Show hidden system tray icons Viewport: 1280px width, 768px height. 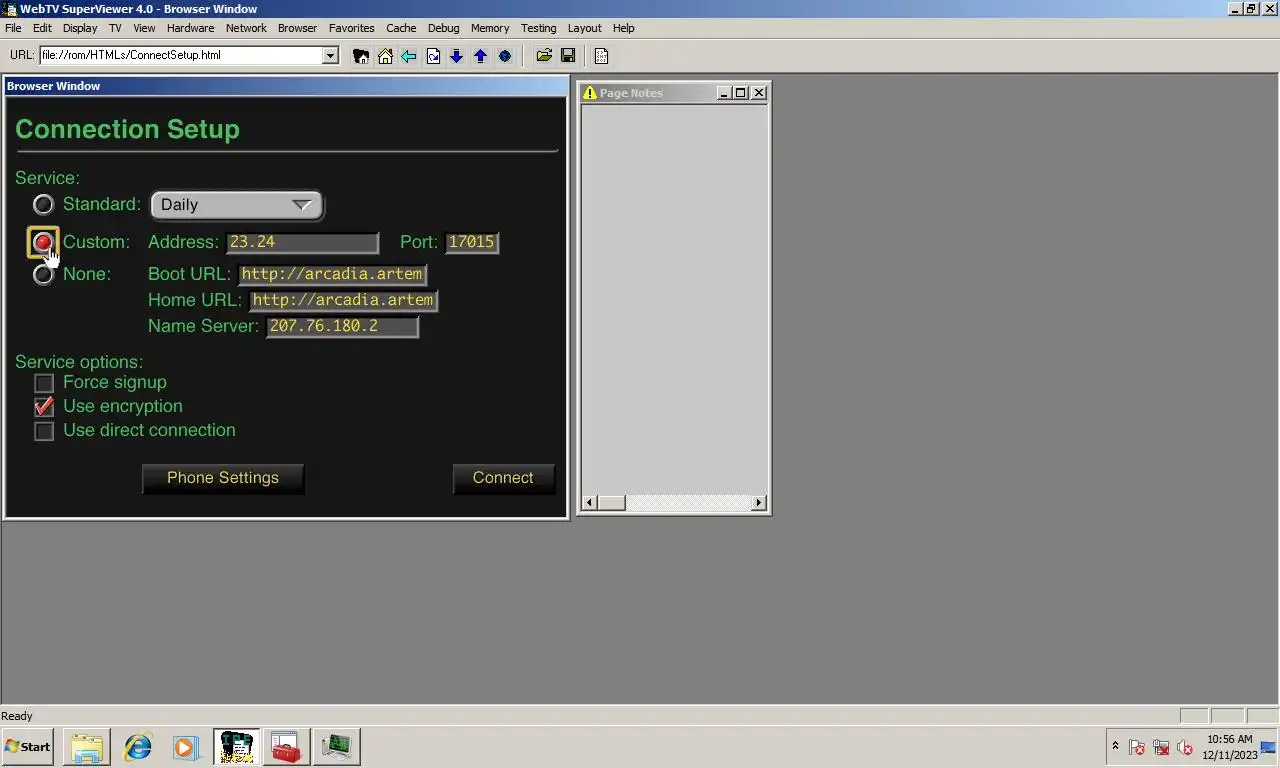pos(1115,746)
